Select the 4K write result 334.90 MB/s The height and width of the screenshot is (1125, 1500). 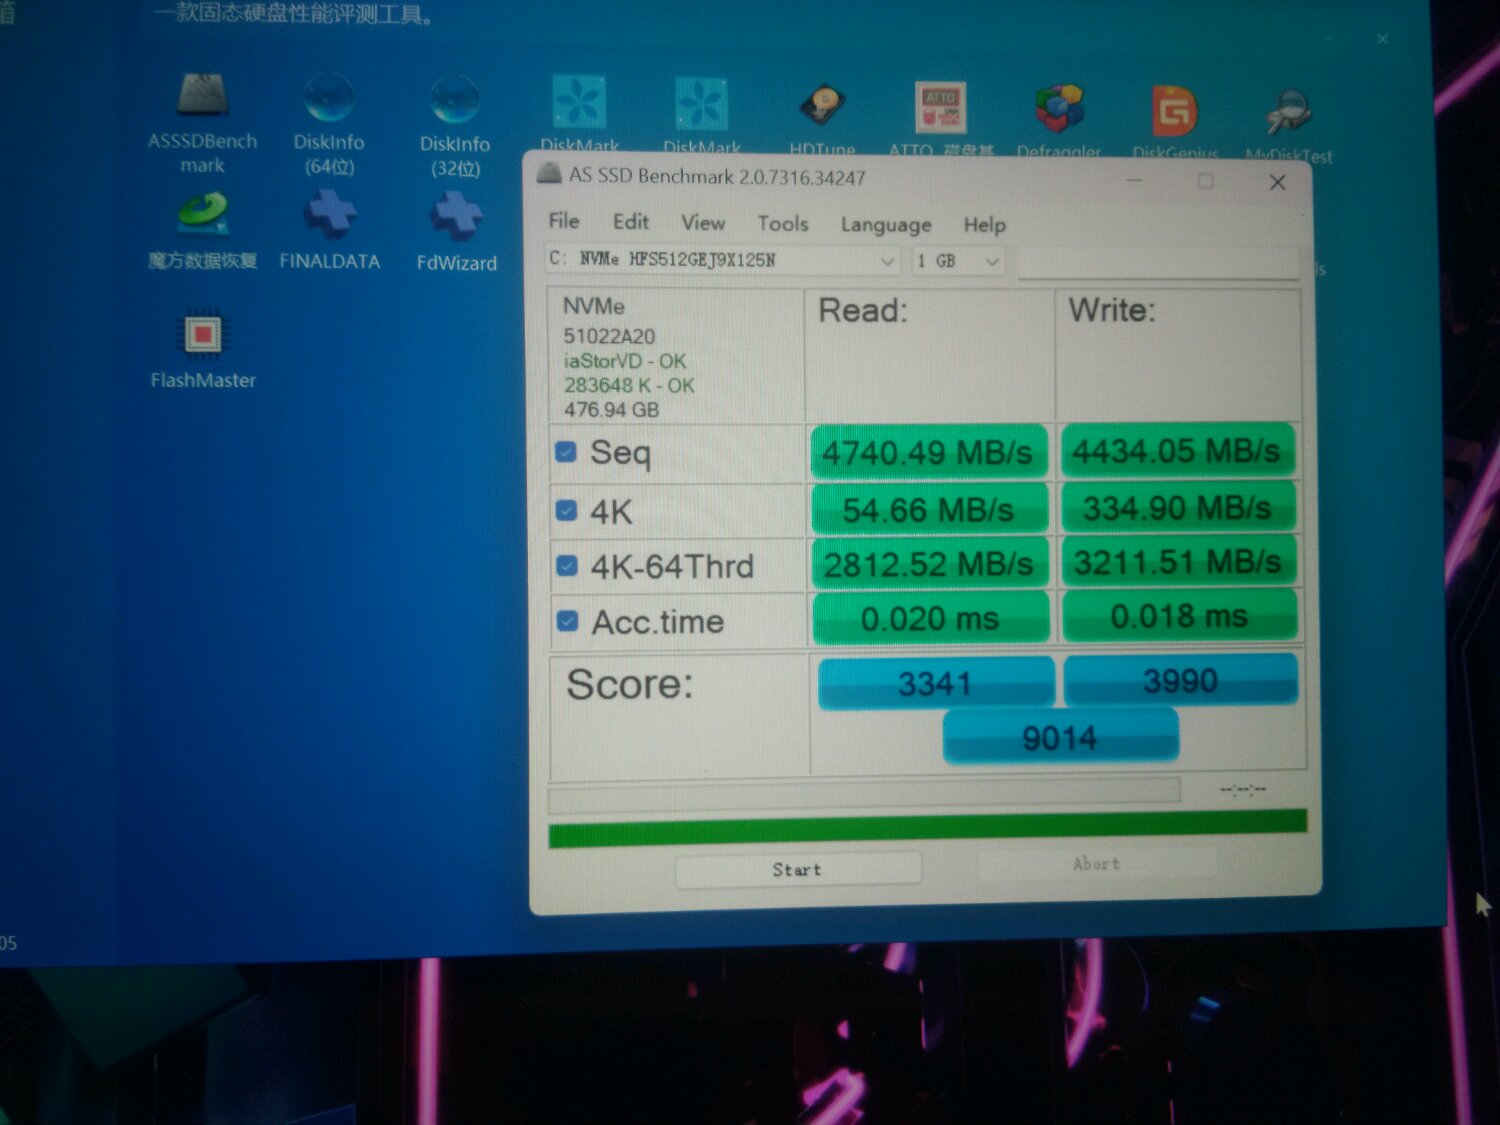point(1178,508)
